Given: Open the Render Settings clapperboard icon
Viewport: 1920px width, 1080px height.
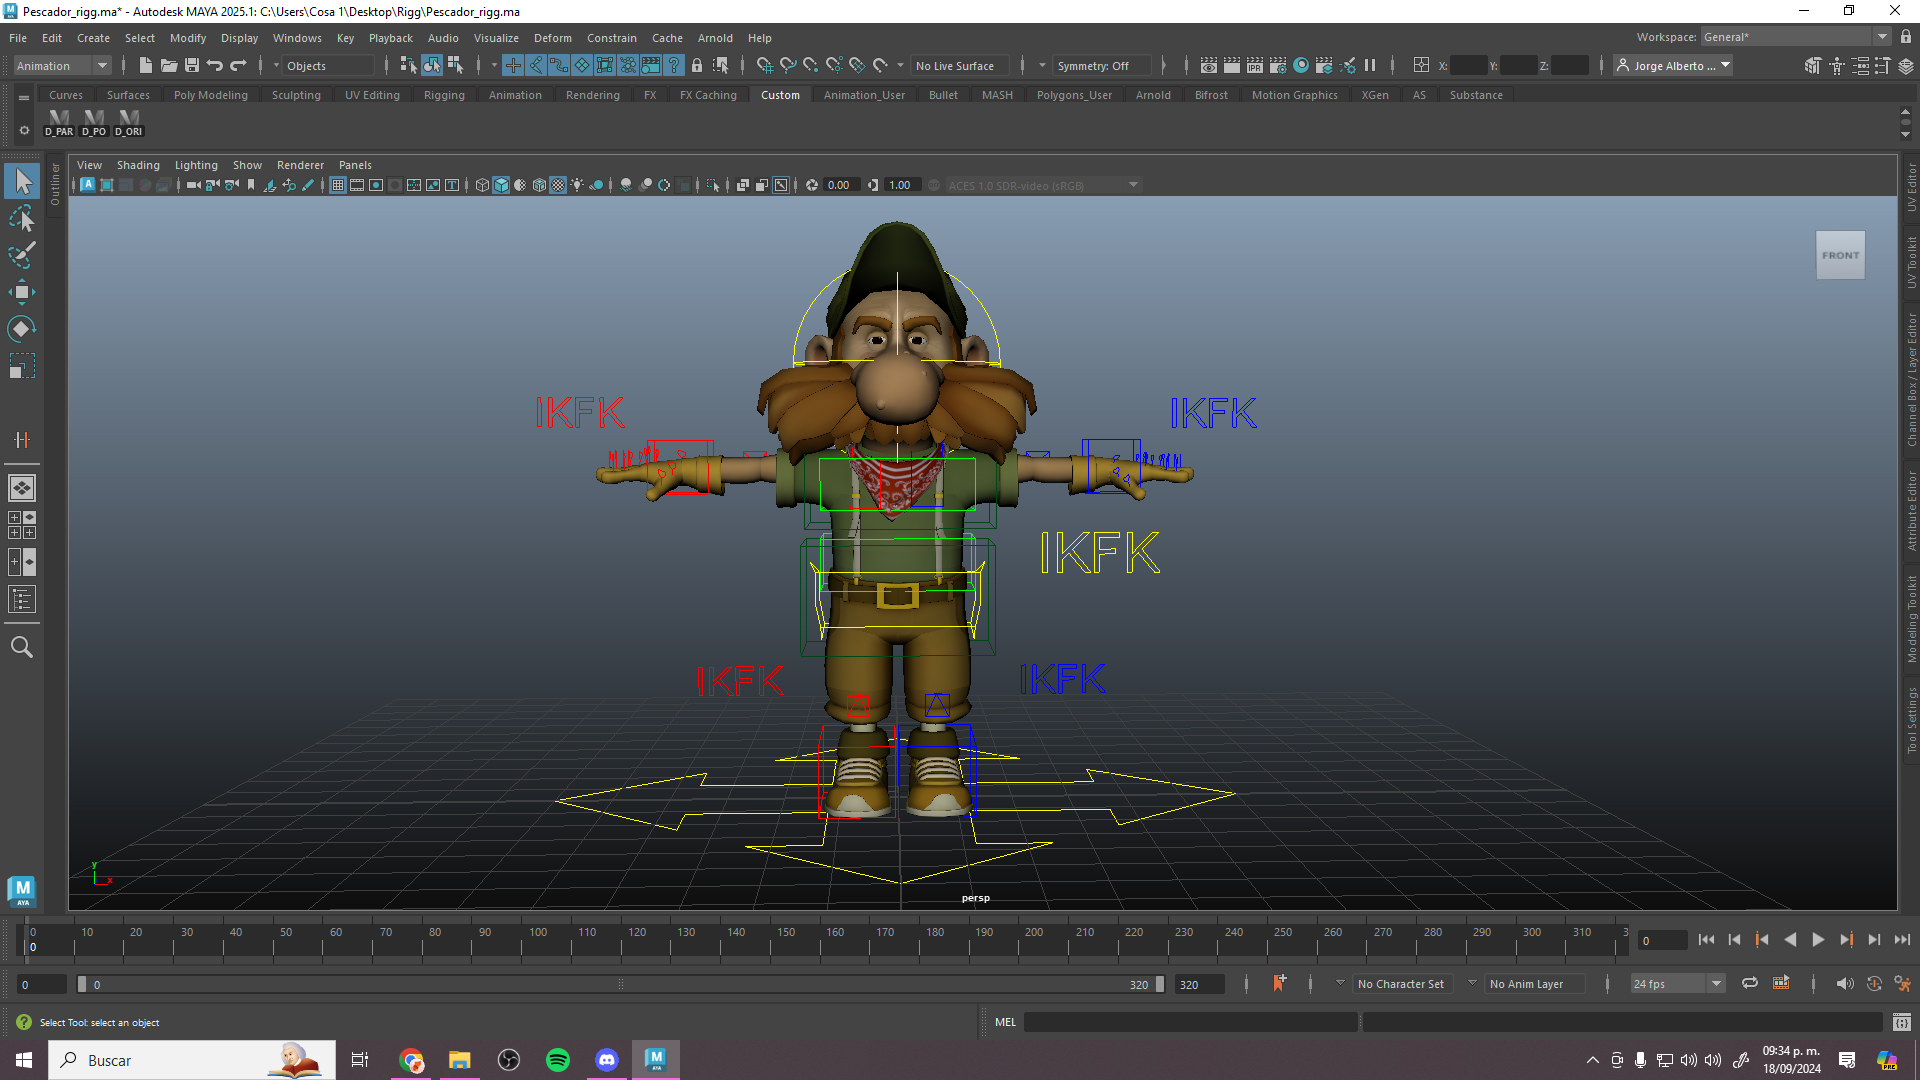Looking at the screenshot, I should 1278,66.
